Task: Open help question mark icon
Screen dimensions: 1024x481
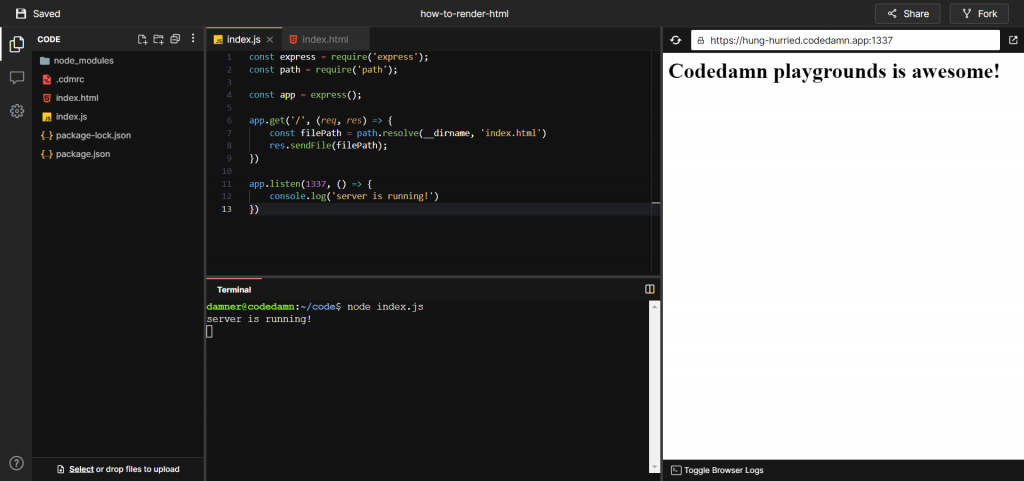Action: pos(17,463)
